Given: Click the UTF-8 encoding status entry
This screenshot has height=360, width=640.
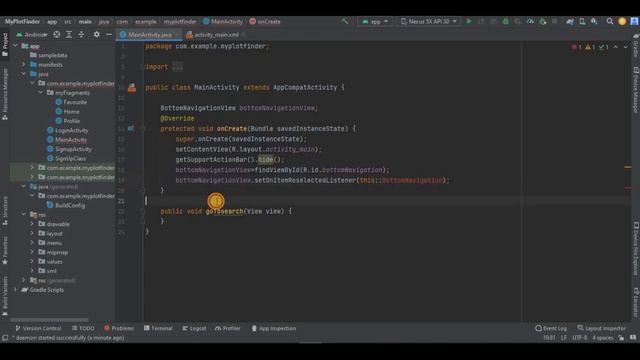Looking at the screenshot, I should tap(580, 338).
